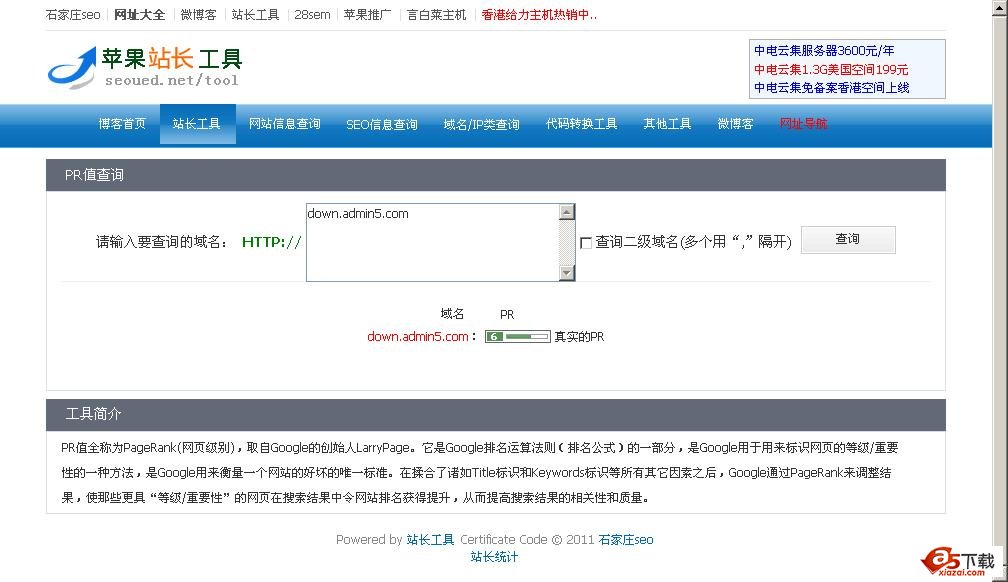Viewport: 1008px width, 582px height.
Task: Click the 域名 column header
Action: (x=452, y=314)
